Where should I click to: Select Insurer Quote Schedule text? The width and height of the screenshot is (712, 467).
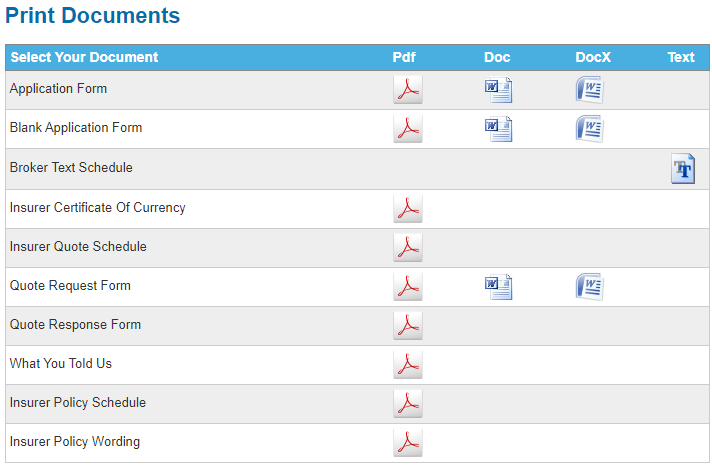click(78, 246)
